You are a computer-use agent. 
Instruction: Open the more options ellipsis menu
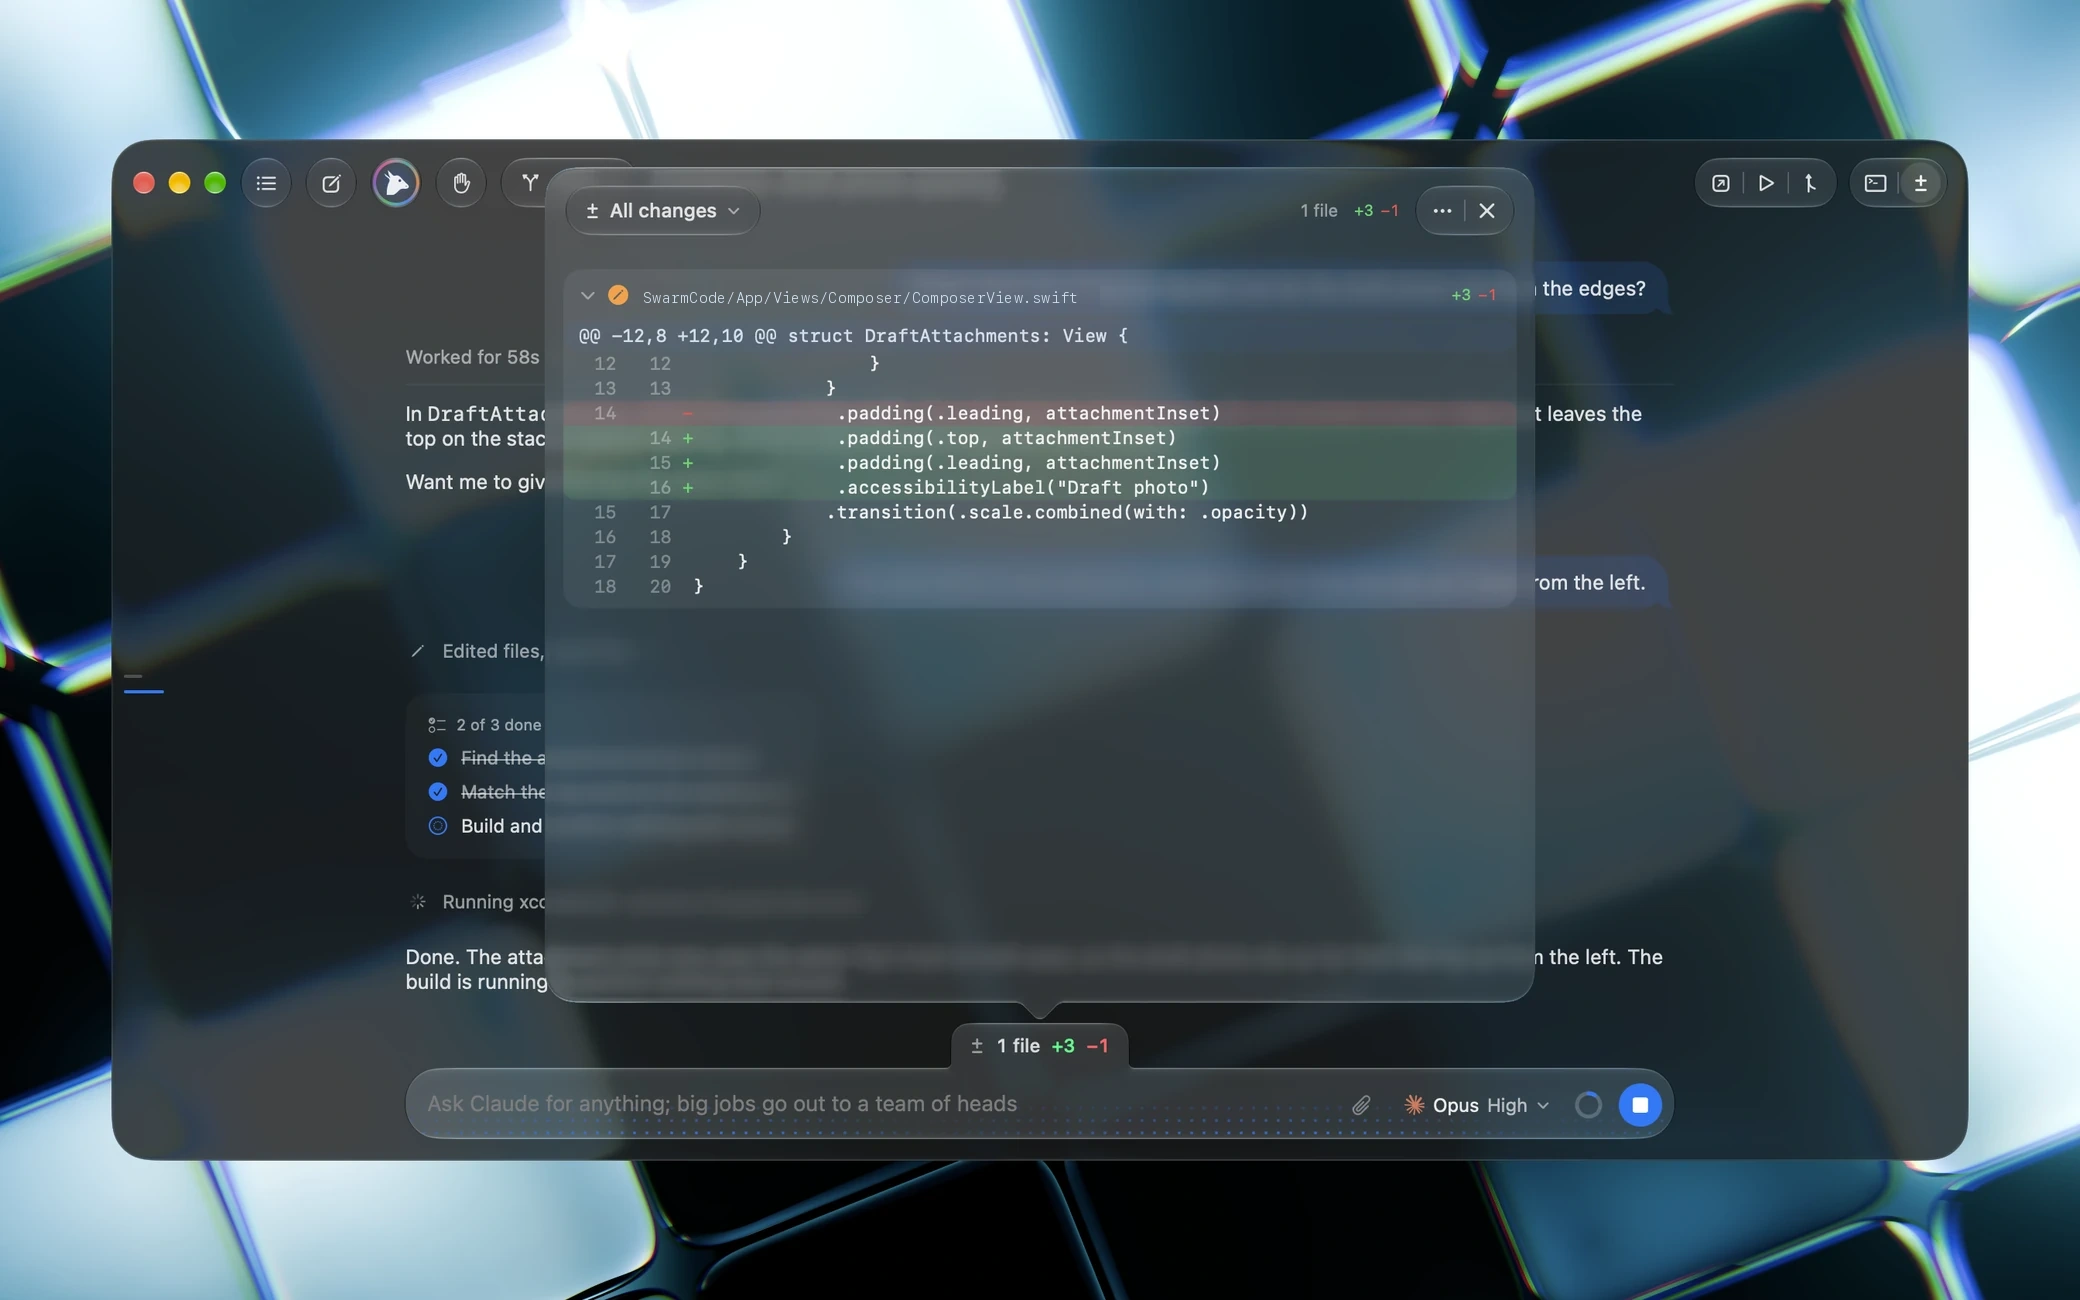click(x=1442, y=211)
